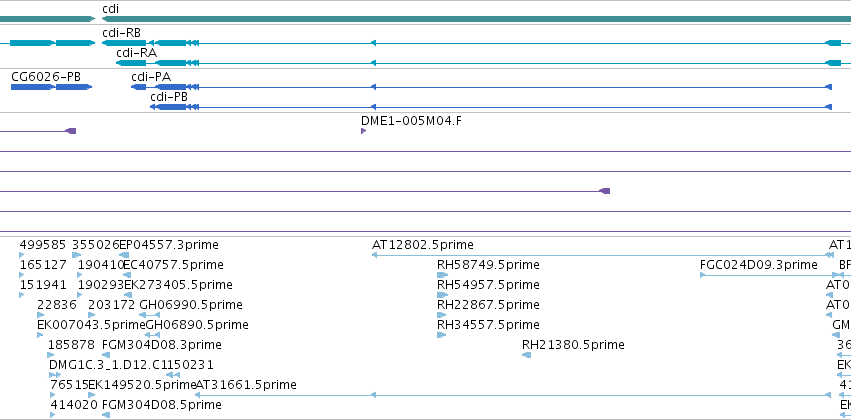This screenshot has height=420, width=851.
Task: Click the 190293 label
Action: (x=101, y=285)
